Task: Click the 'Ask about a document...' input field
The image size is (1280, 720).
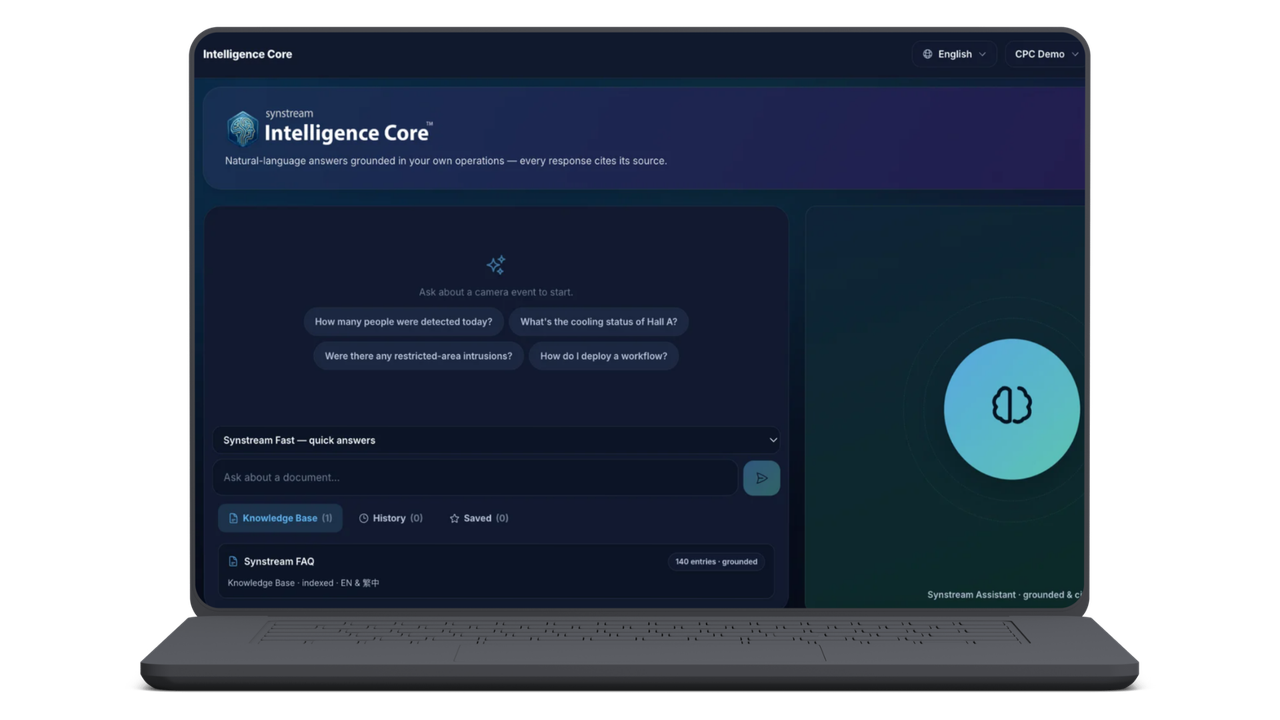Action: (x=475, y=478)
